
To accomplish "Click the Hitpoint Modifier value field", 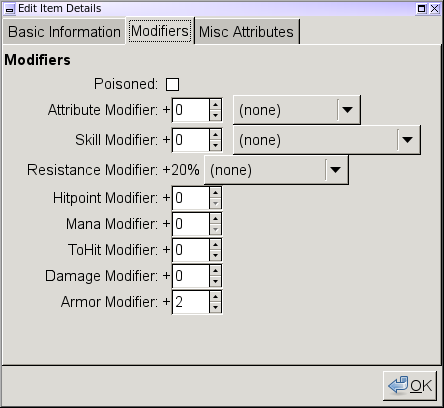I will point(191,198).
